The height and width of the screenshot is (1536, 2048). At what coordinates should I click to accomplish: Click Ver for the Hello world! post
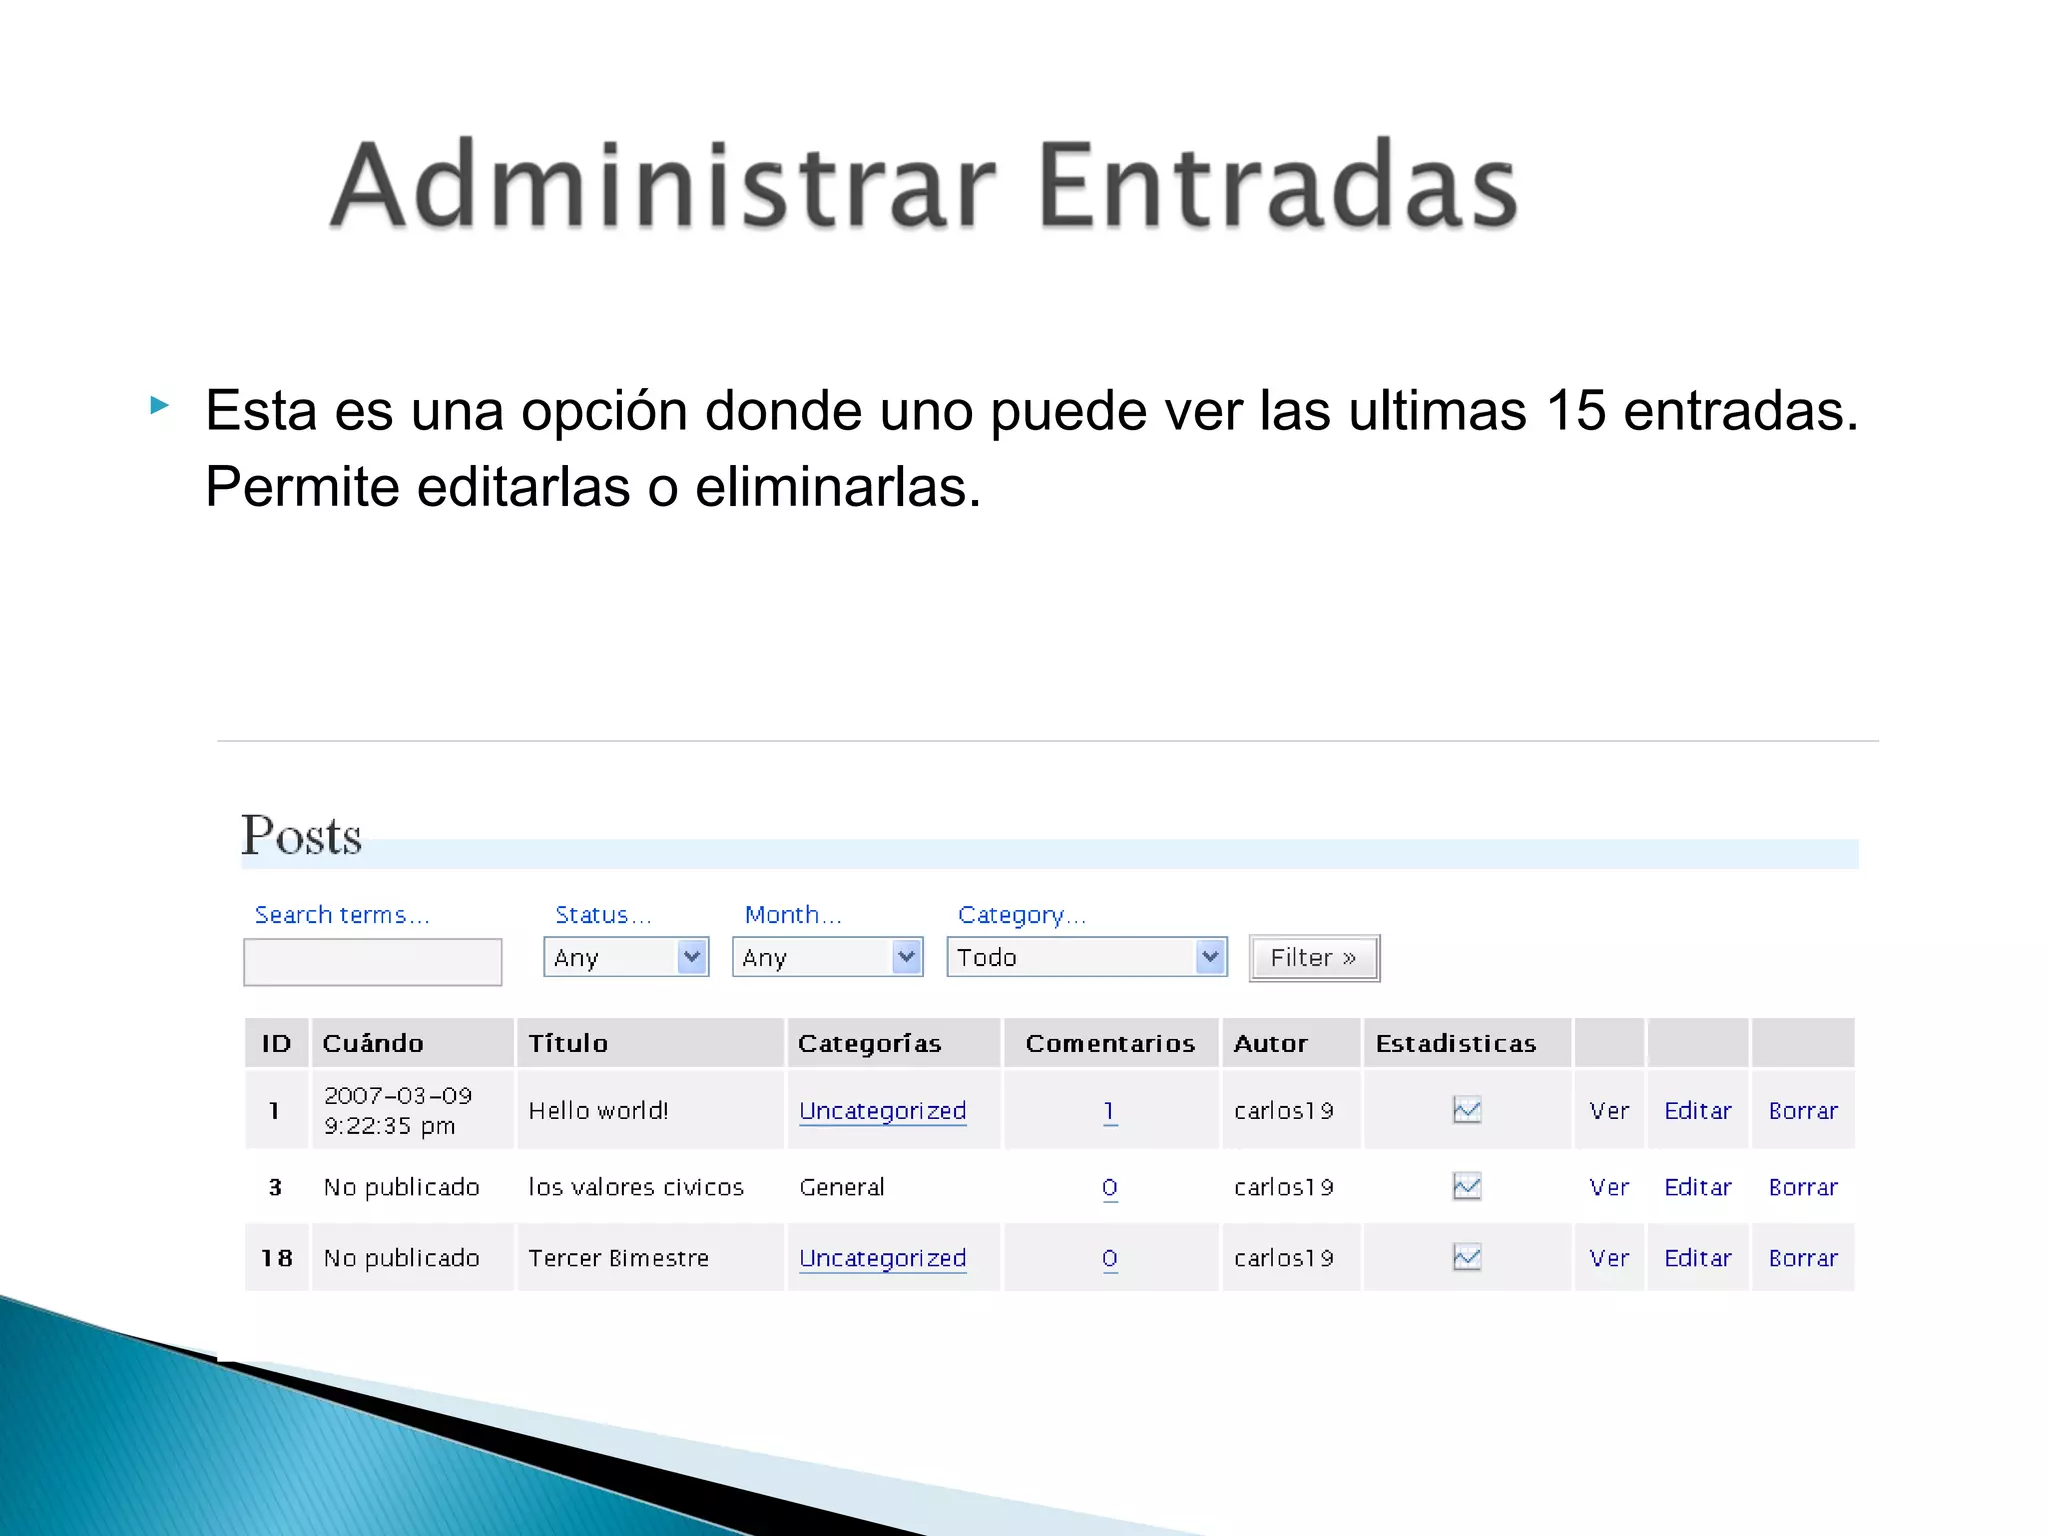click(1609, 1110)
